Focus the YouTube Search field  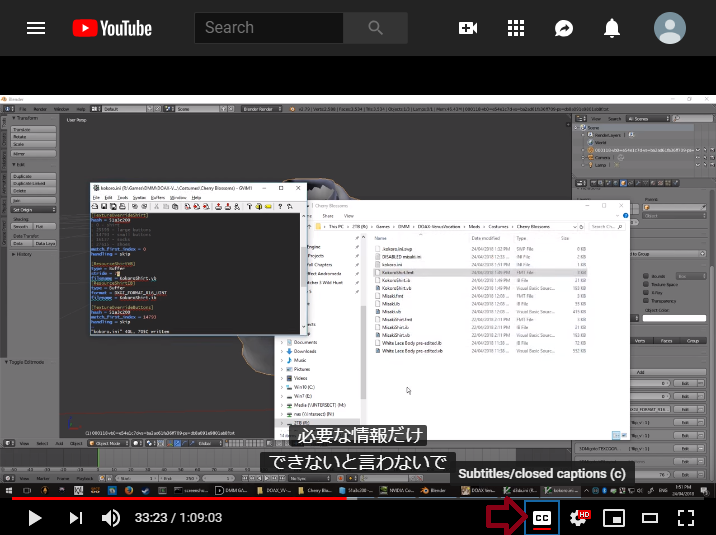click(269, 28)
